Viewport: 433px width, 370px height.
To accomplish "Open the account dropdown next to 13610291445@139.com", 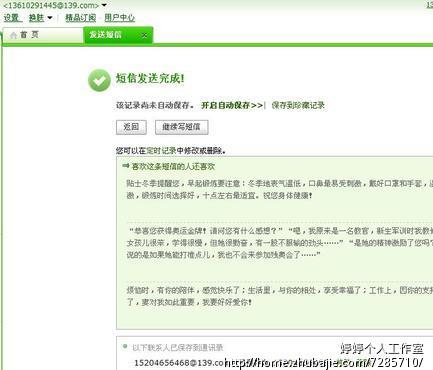I will coord(104,5).
